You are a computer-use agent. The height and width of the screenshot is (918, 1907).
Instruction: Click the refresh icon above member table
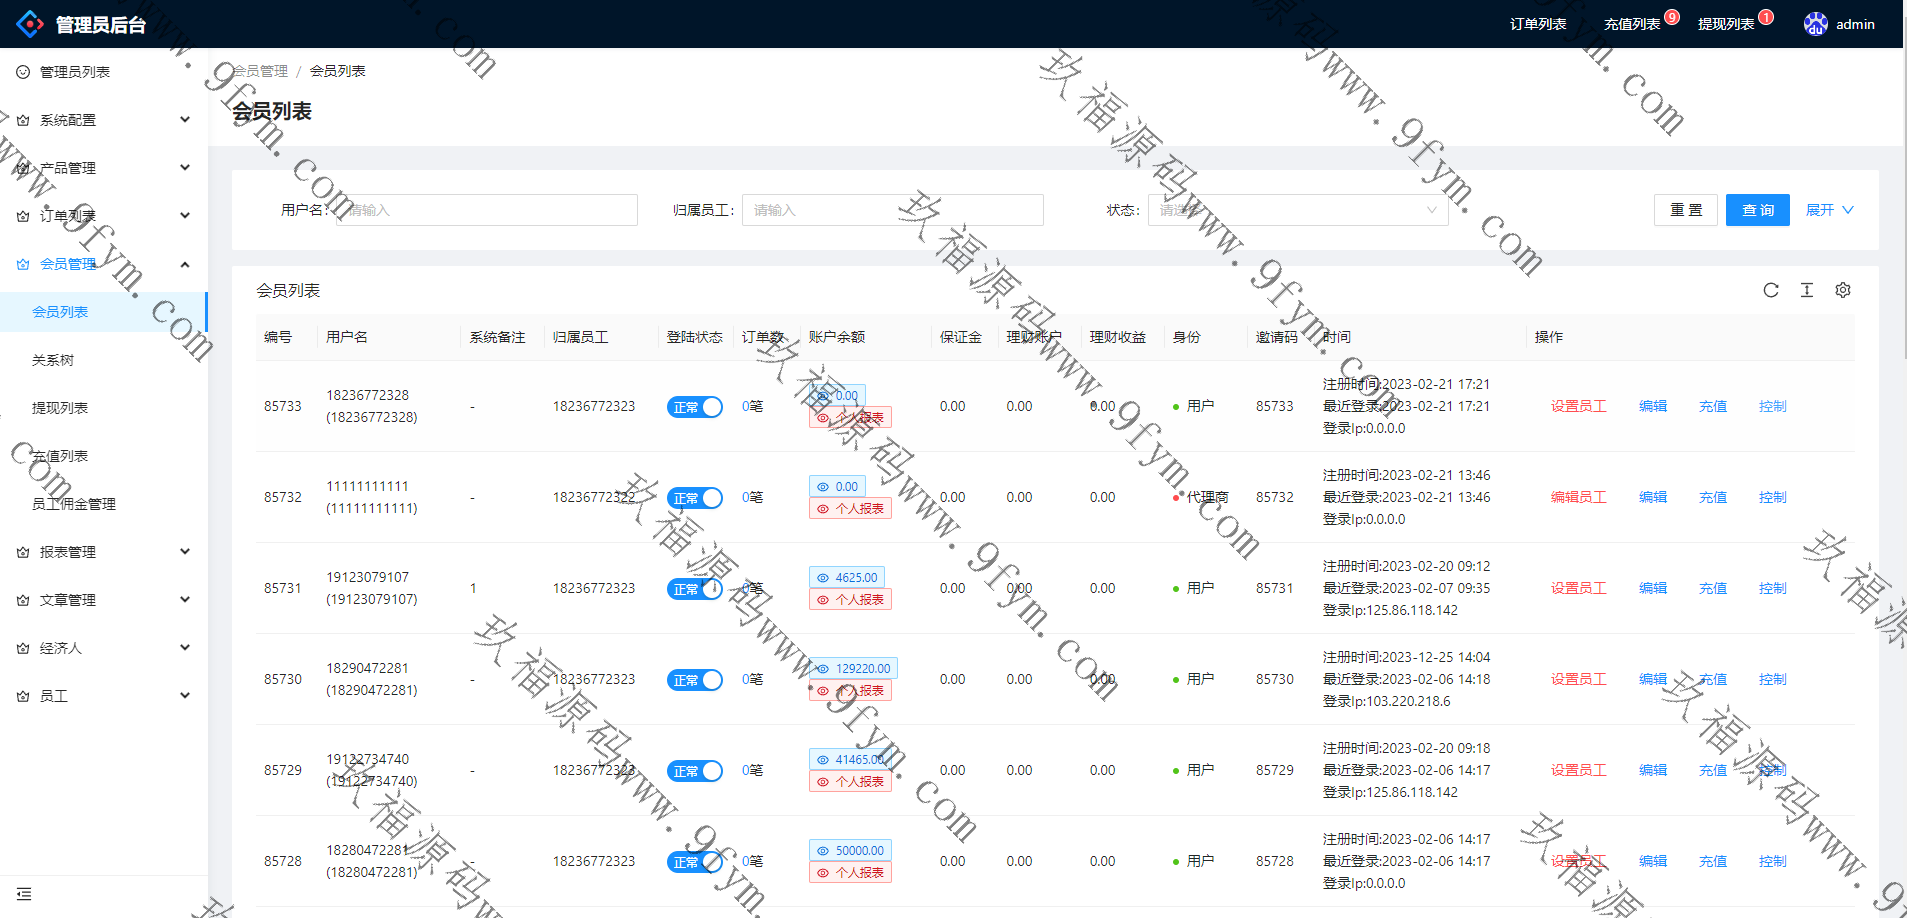click(1770, 290)
